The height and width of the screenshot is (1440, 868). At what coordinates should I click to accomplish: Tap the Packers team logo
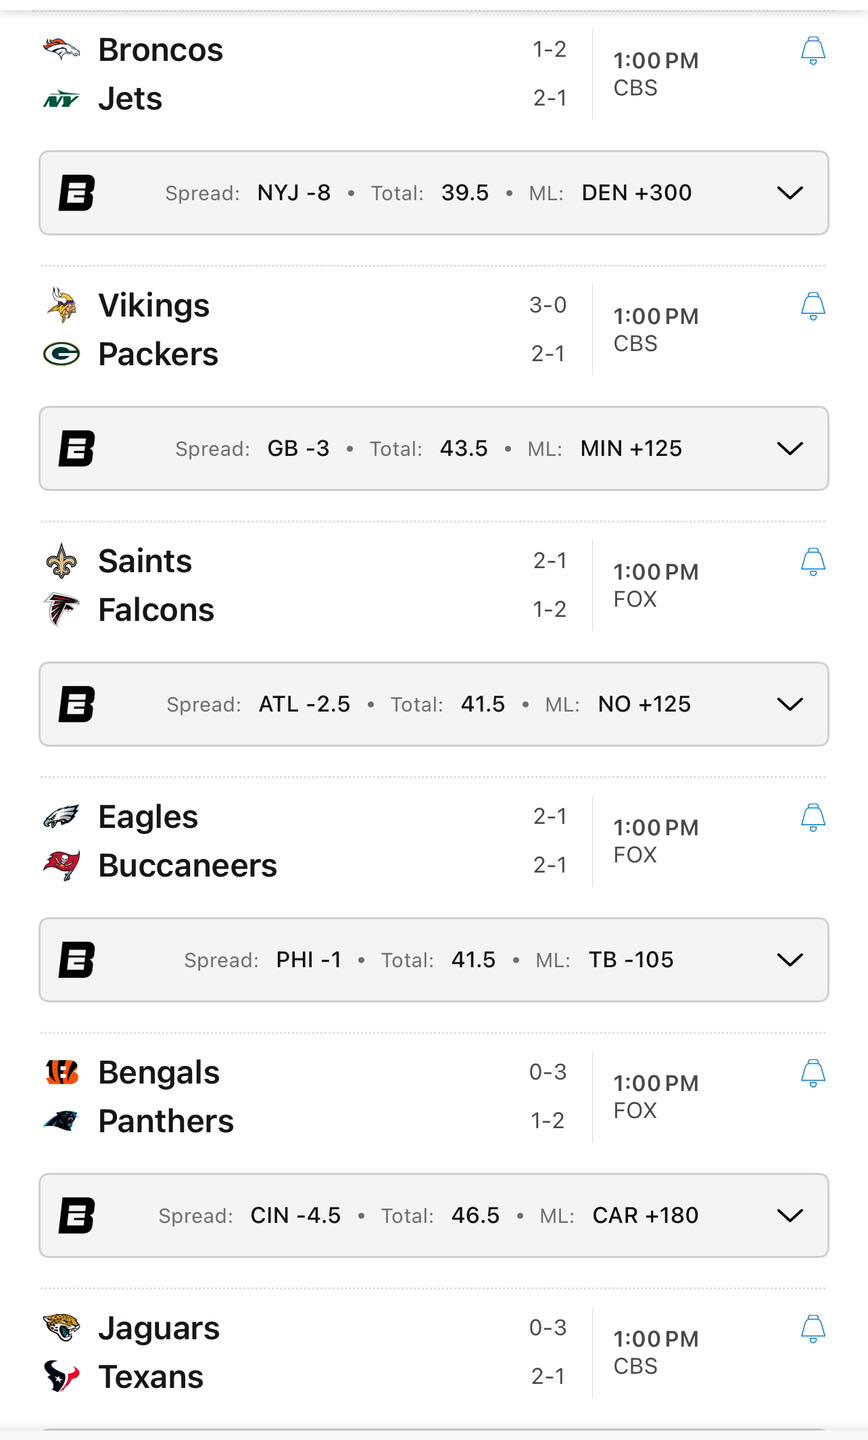pos(61,354)
